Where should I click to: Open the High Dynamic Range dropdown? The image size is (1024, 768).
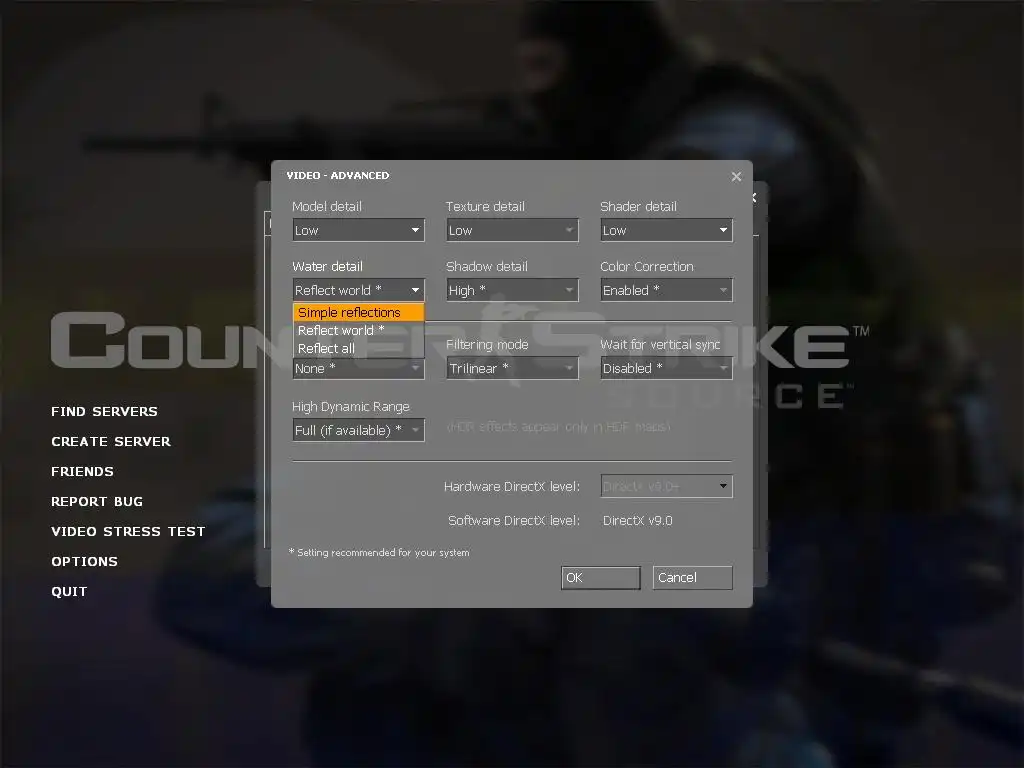pos(358,430)
